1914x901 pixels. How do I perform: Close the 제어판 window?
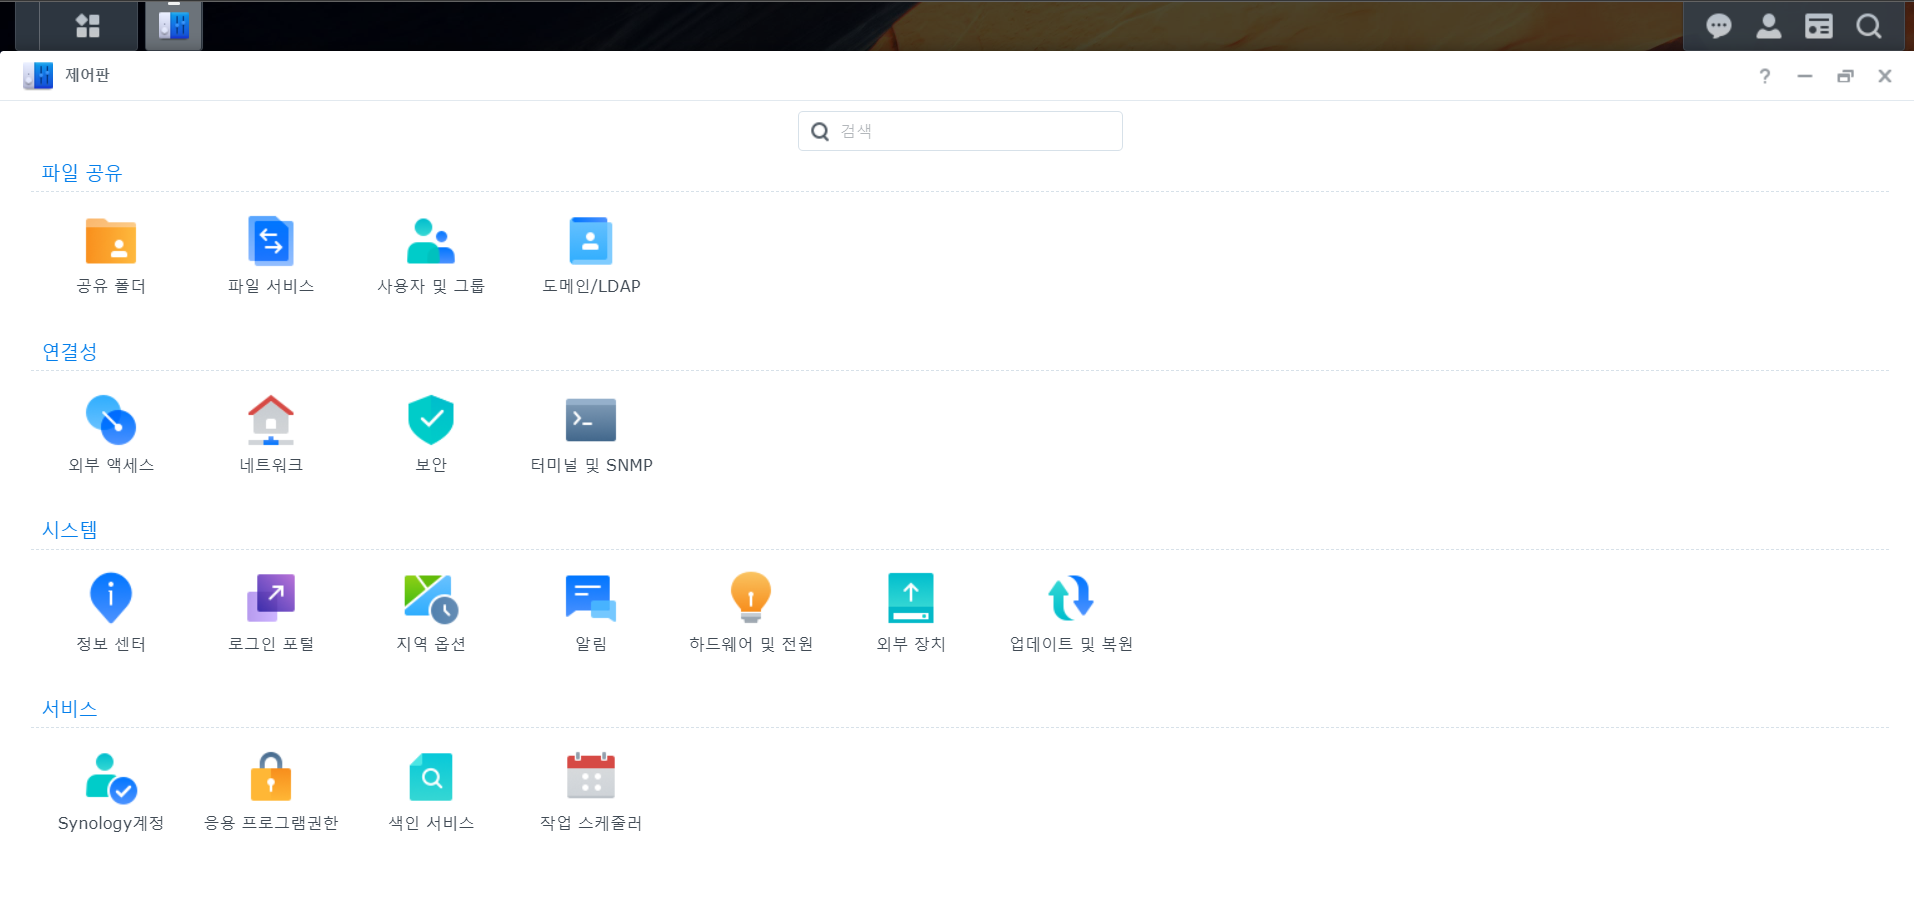pyautogui.click(x=1885, y=76)
